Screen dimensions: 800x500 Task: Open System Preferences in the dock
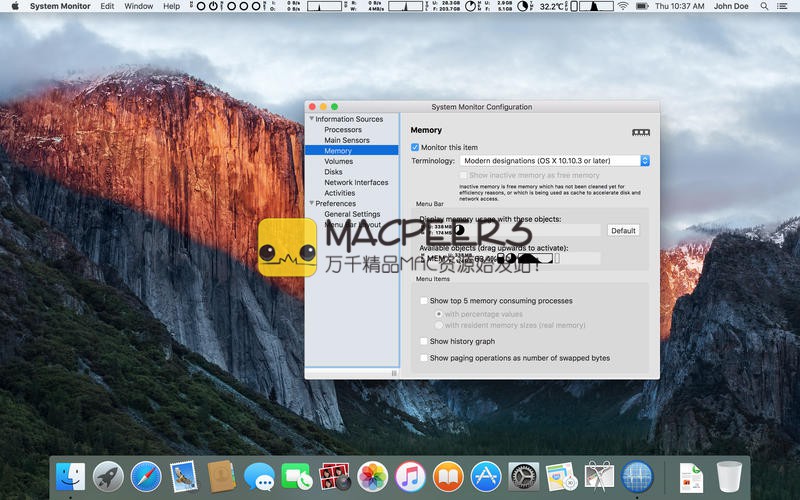point(523,476)
